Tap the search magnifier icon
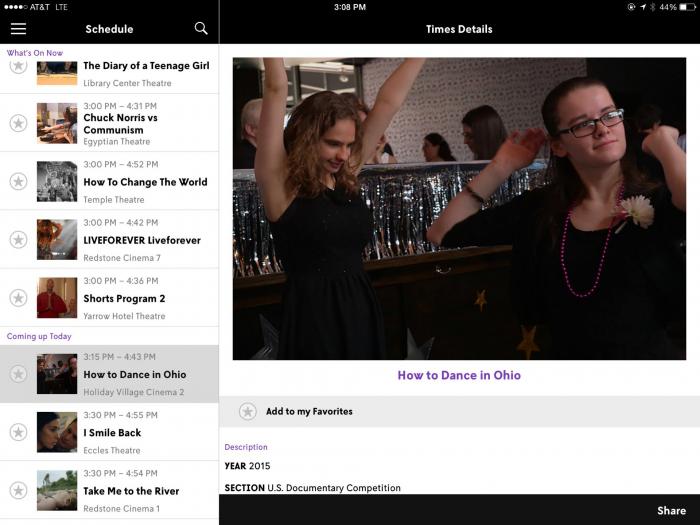Image resolution: width=700 pixels, height=525 pixels. coord(201,29)
